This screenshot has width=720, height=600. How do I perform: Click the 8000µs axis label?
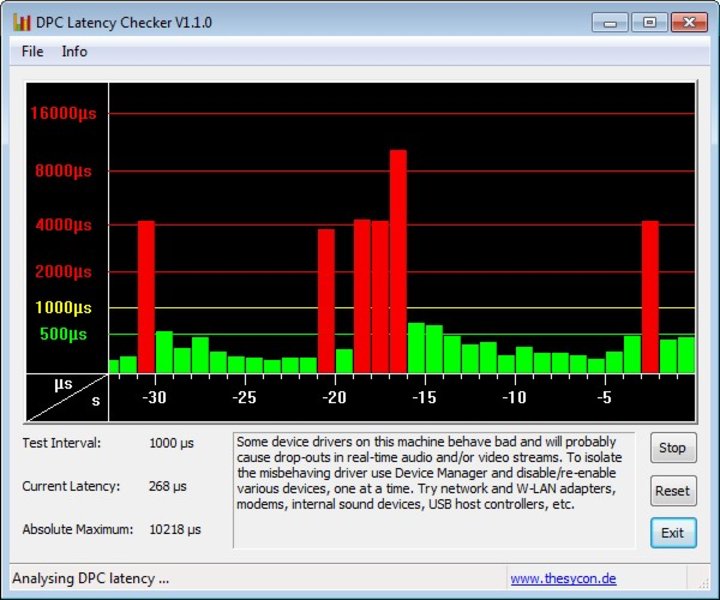click(63, 171)
